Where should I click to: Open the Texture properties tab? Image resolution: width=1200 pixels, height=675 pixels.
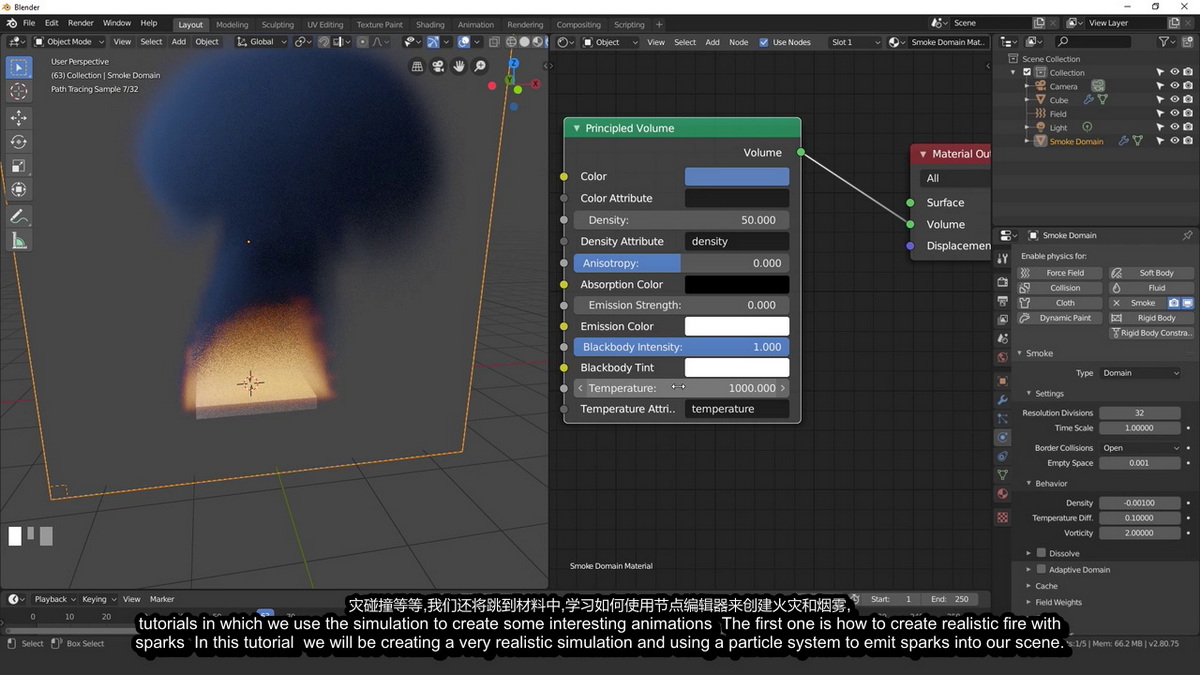point(1002,517)
